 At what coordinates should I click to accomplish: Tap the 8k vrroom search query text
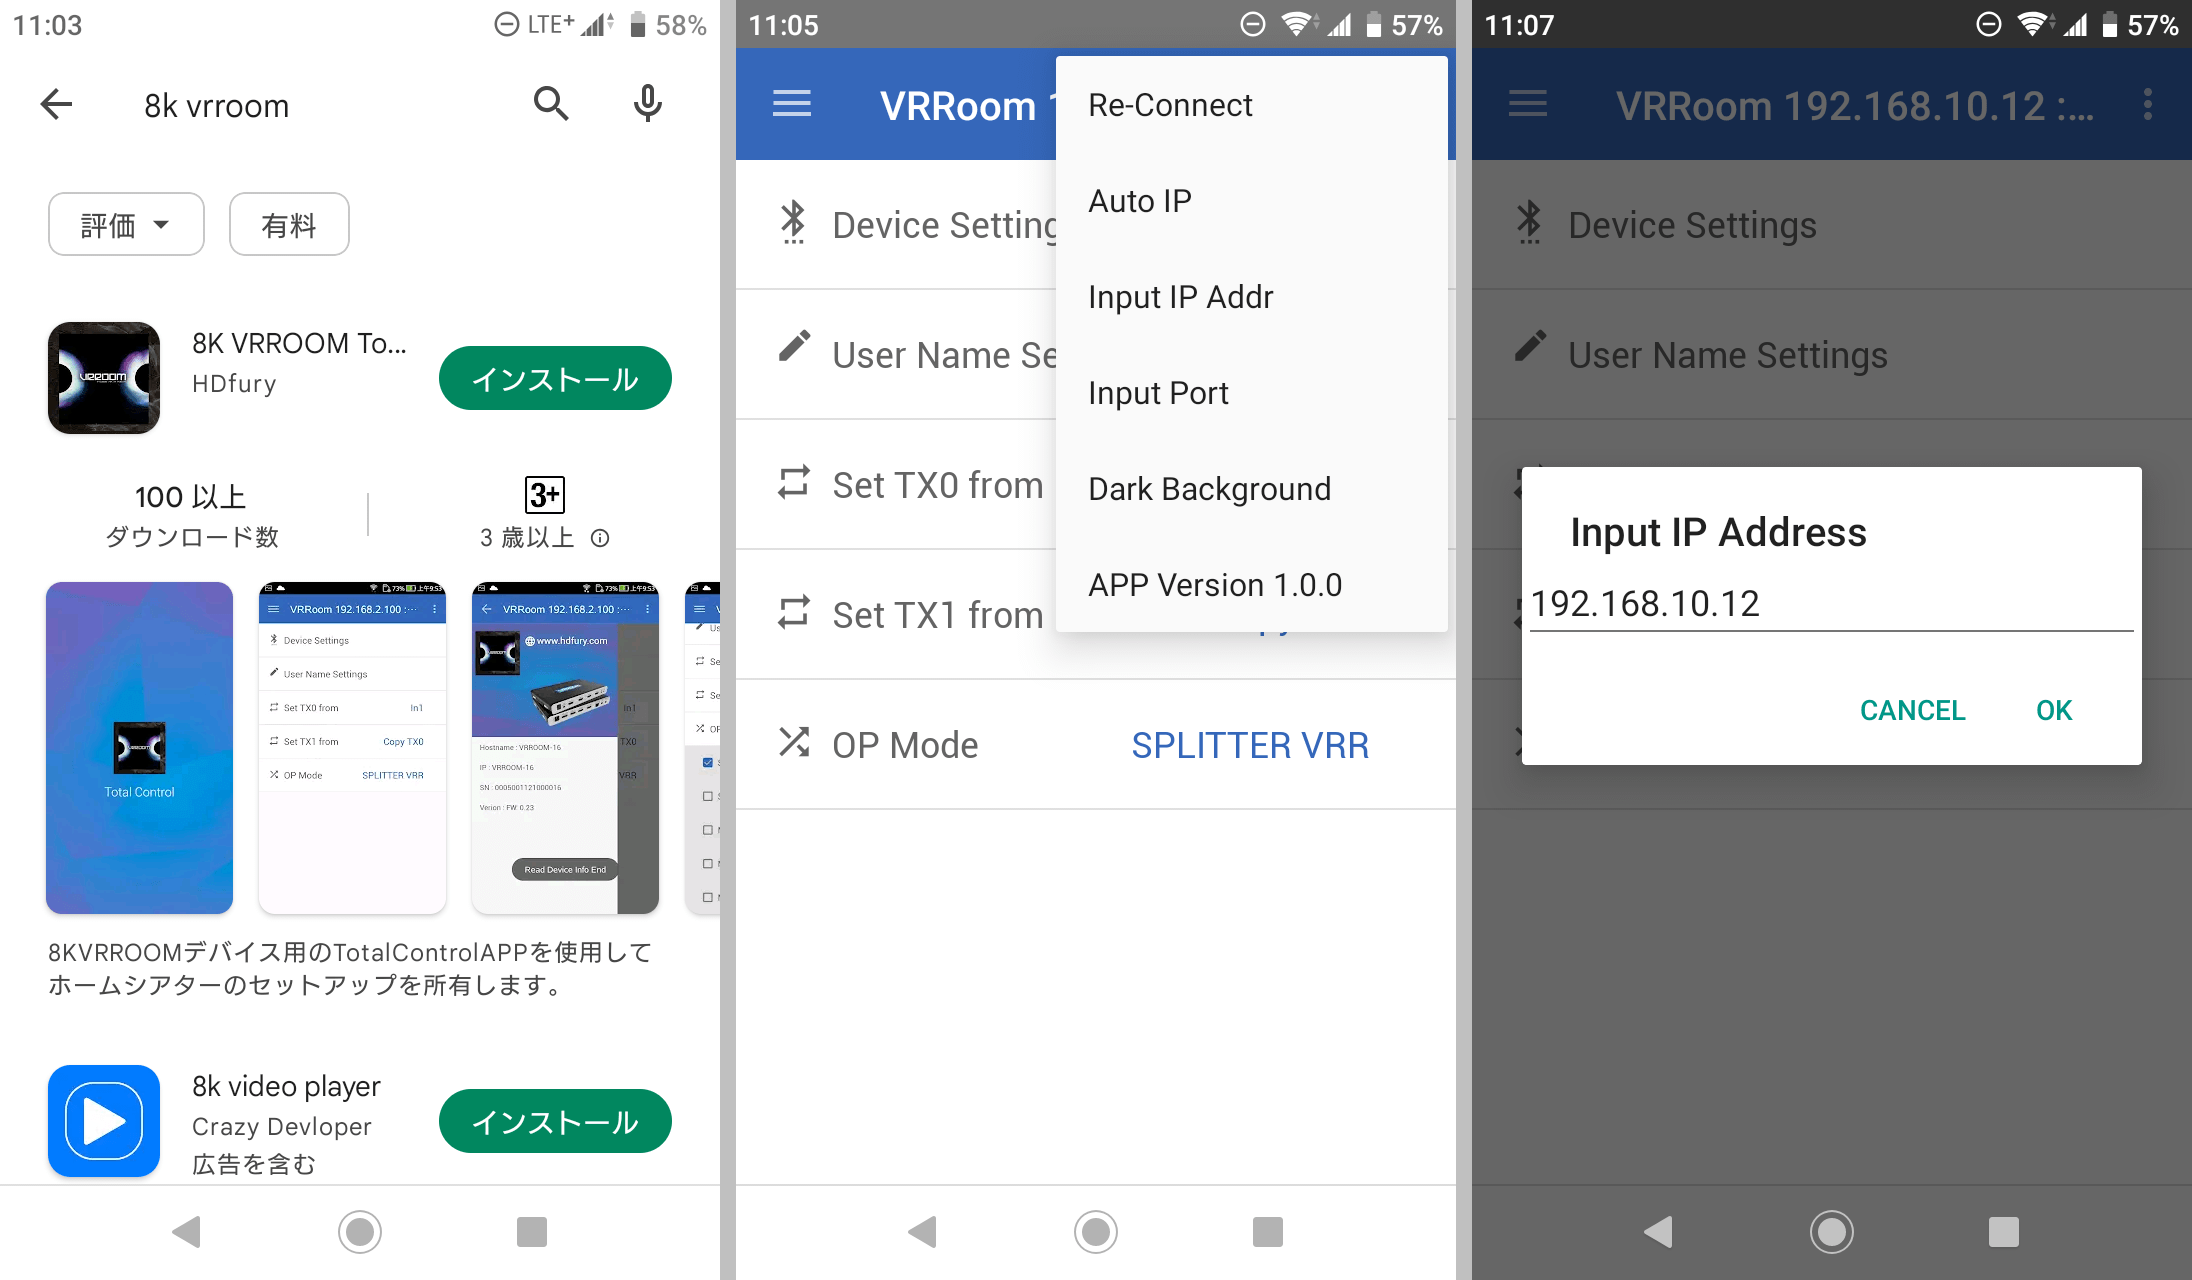[x=216, y=105]
